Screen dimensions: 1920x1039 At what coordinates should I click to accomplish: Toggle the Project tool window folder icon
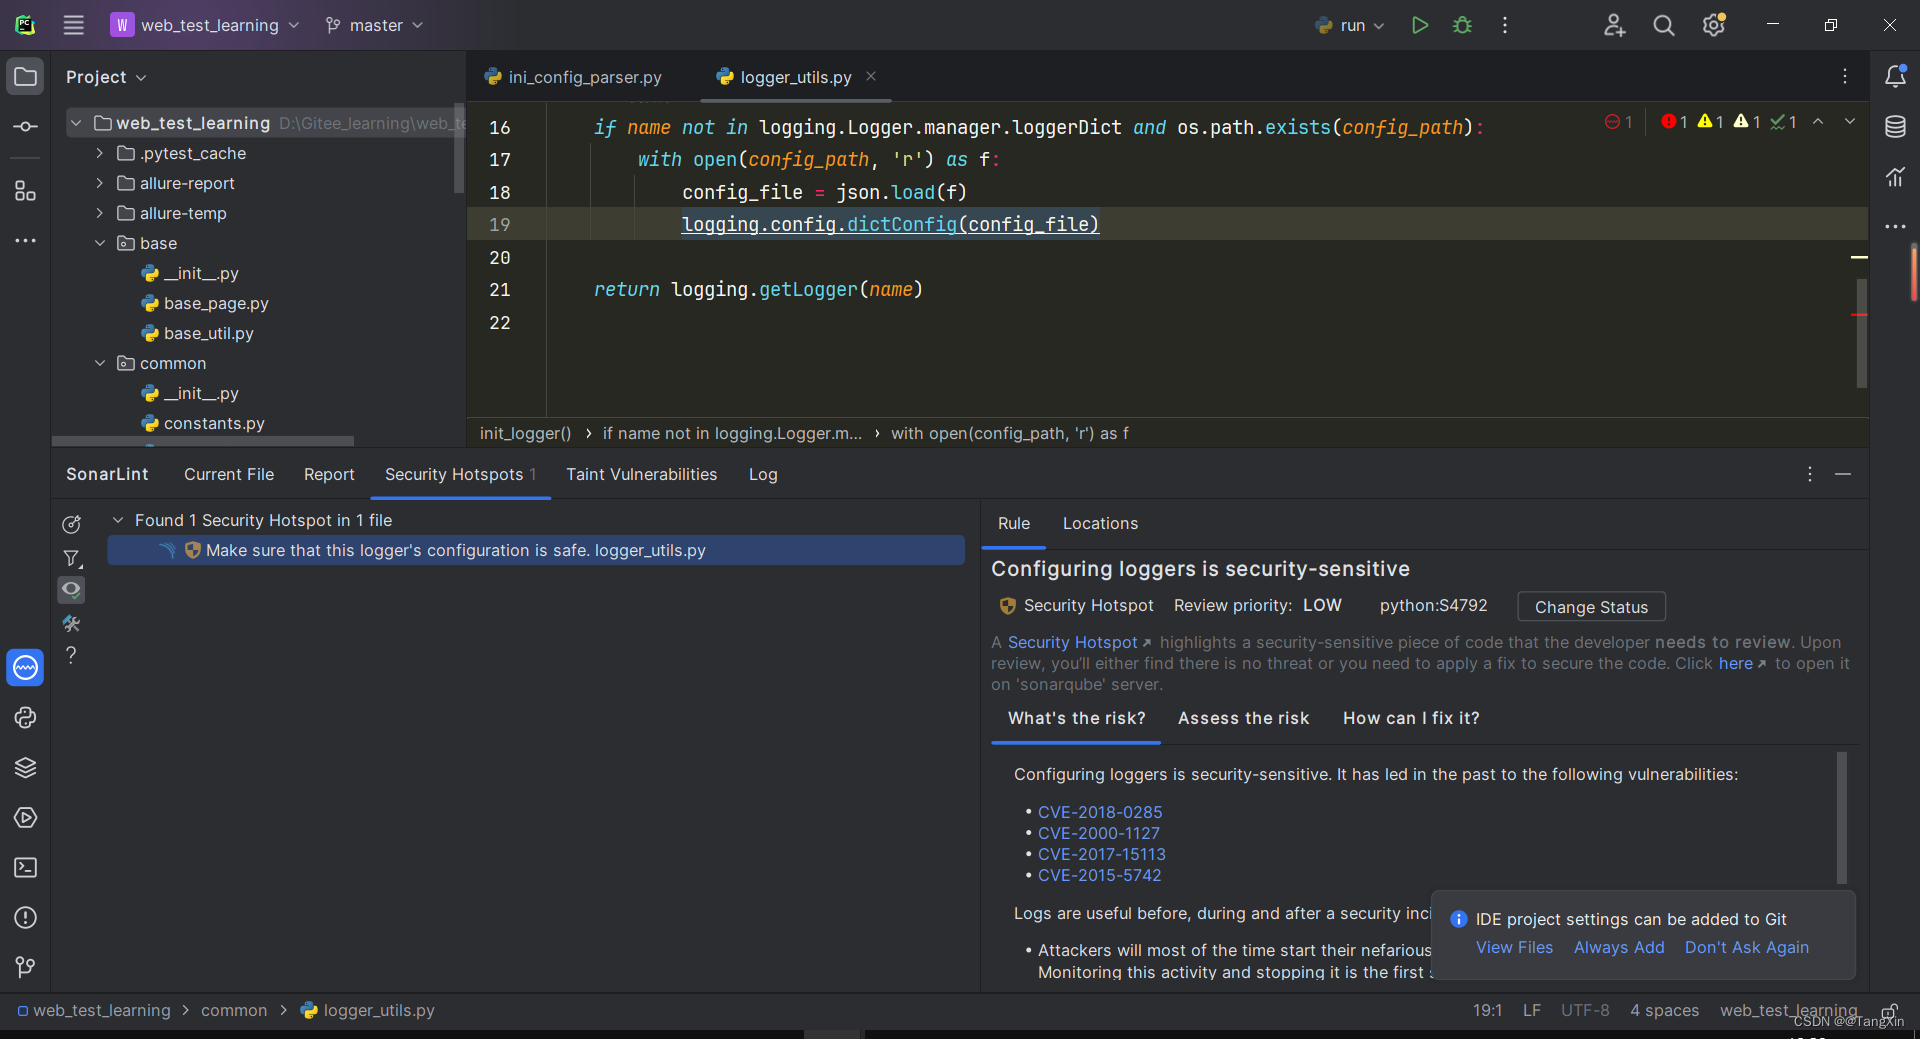(26, 77)
